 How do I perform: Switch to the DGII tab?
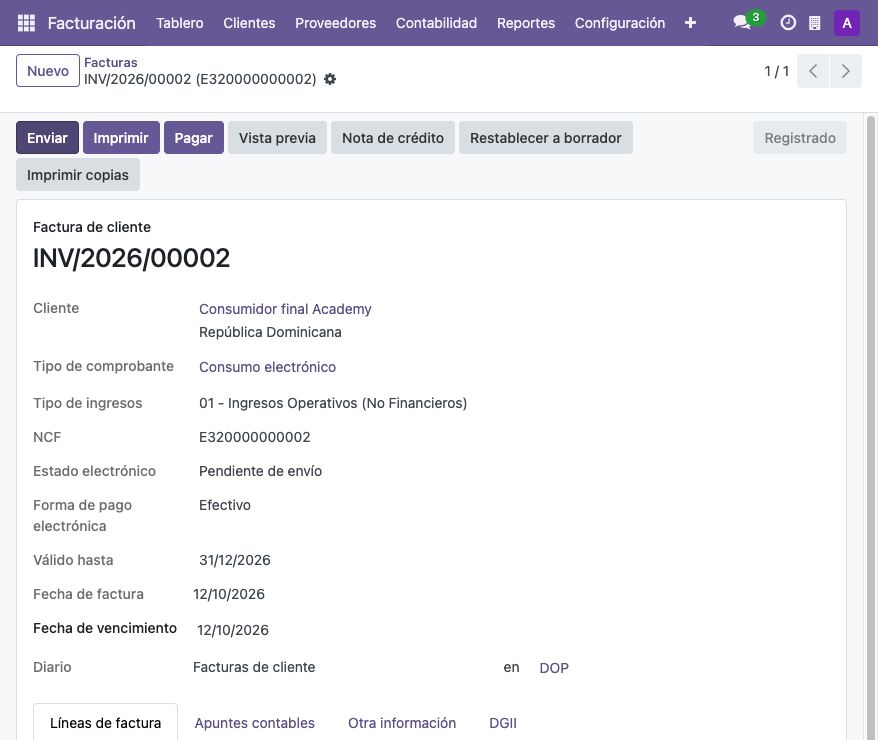point(503,723)
